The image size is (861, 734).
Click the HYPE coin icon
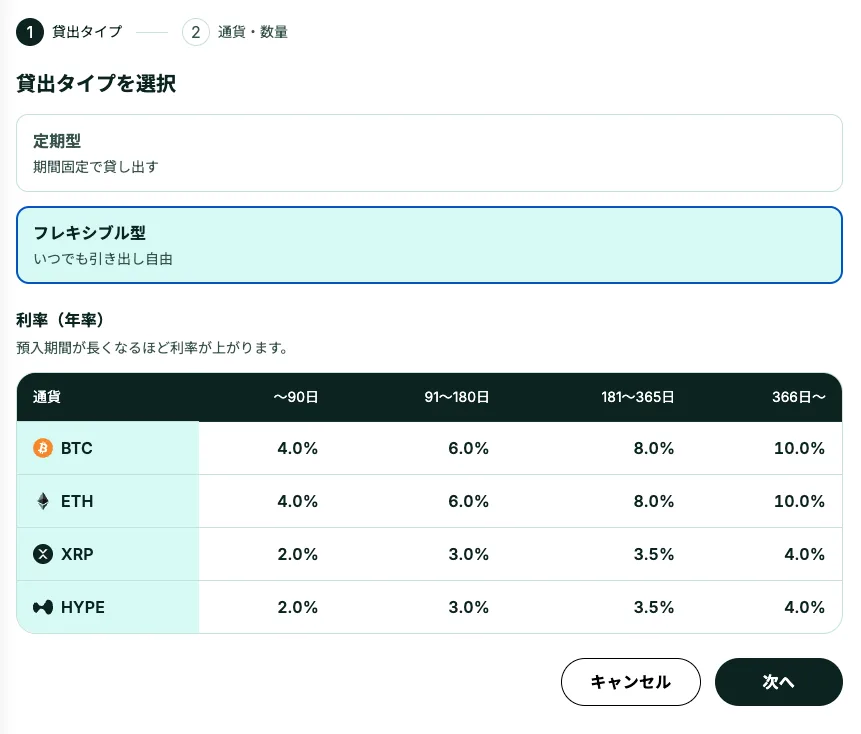pyautogui.click(x=43, y=607)
